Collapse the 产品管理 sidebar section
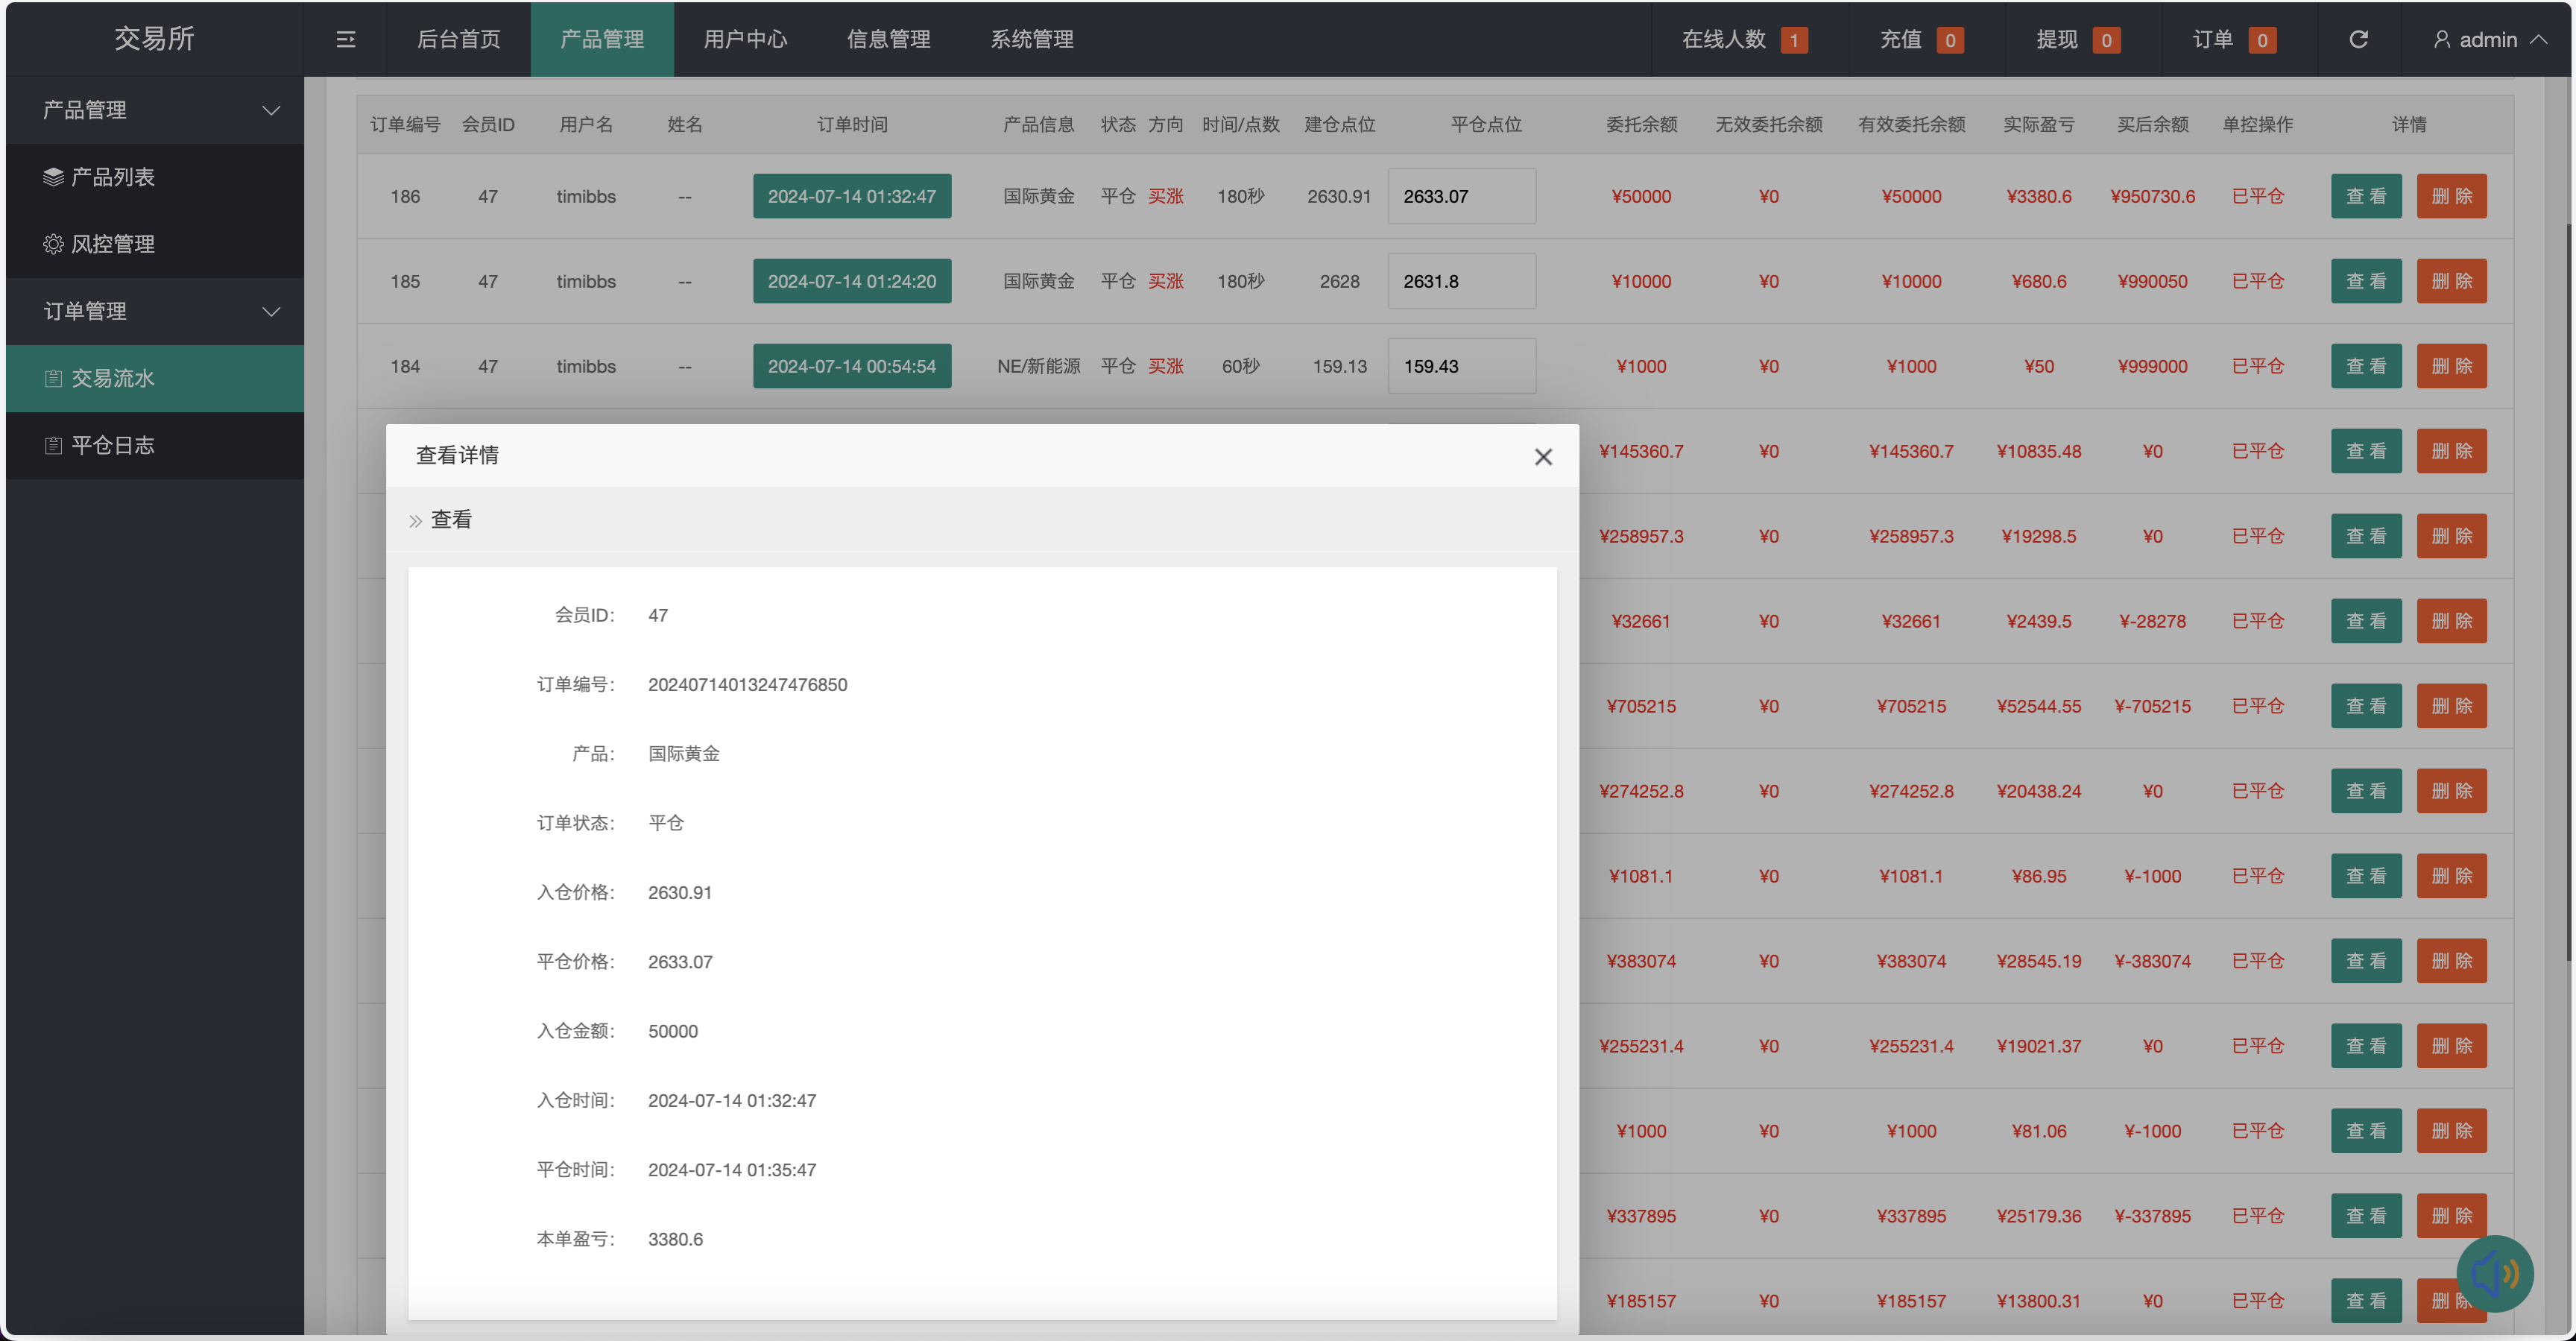 [271, 110]
